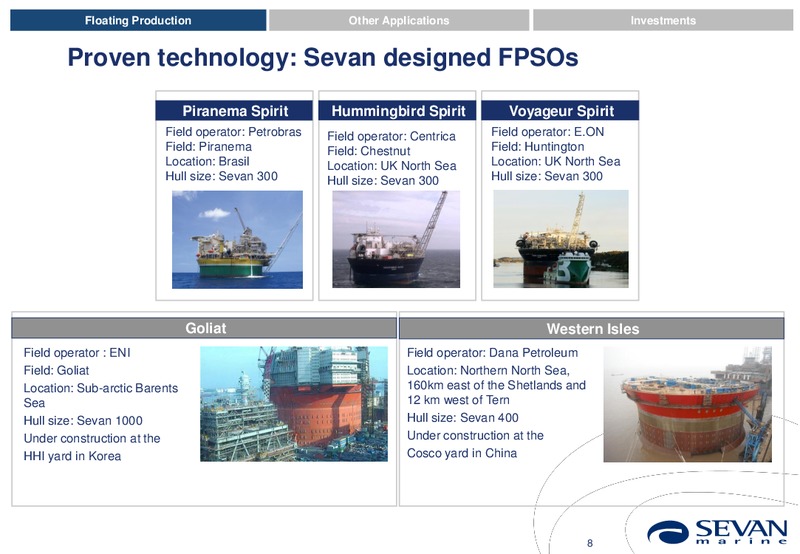Open the Western Isles hull photo
Screen dimensions: 800x554
pos(687,404)
